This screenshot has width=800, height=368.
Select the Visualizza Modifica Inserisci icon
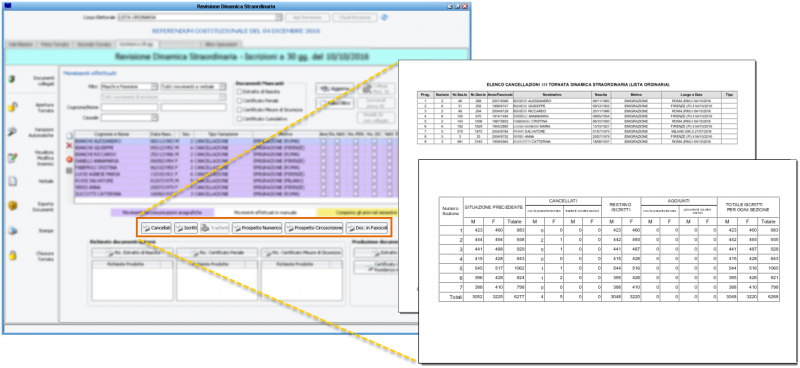click(x=13, y=158)
